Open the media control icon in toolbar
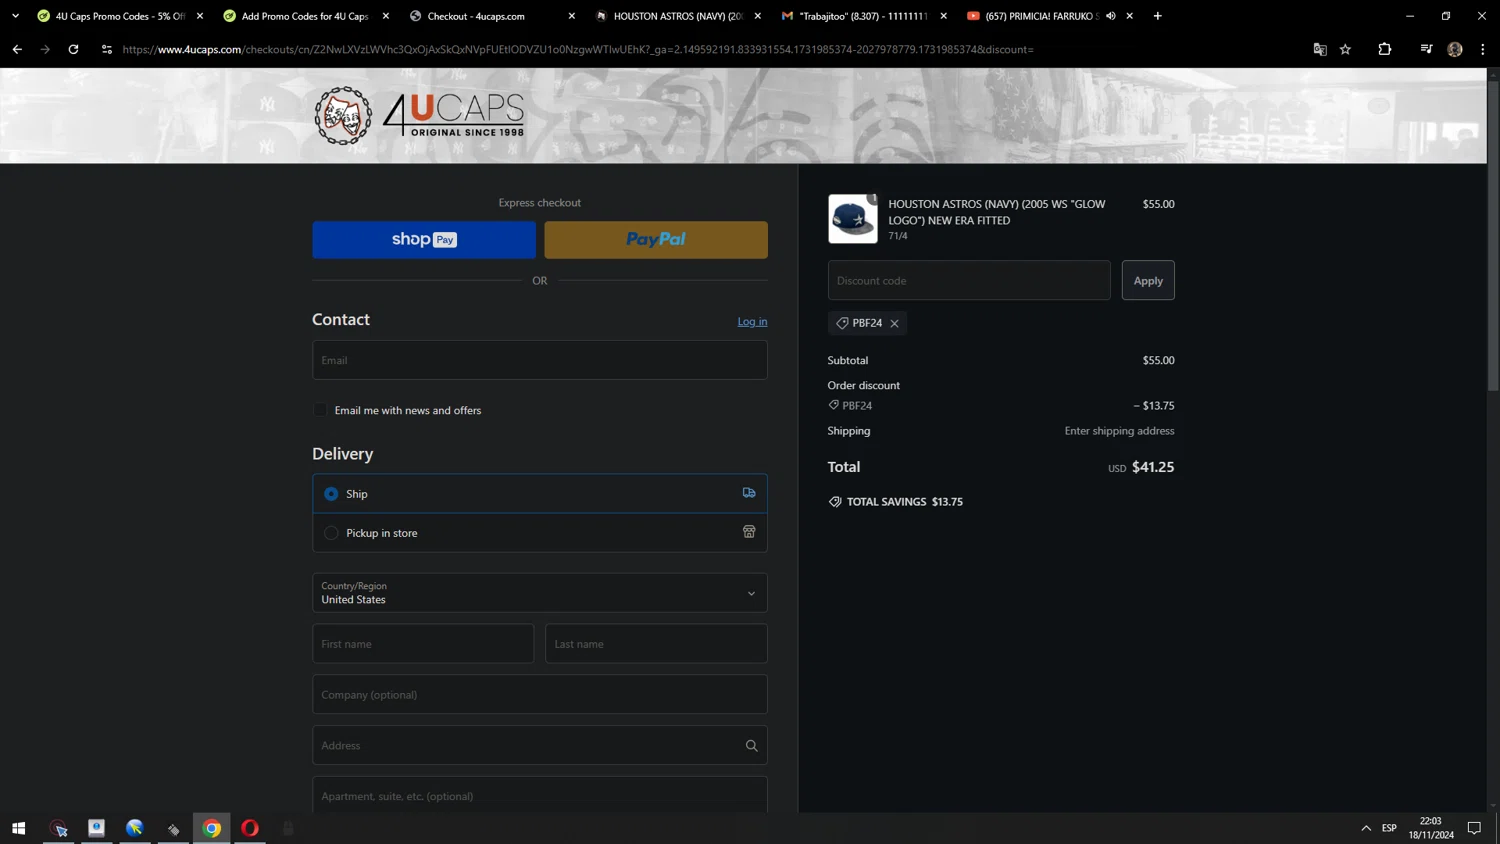This screenshot has height=844, width=1500. [1426, 49]
